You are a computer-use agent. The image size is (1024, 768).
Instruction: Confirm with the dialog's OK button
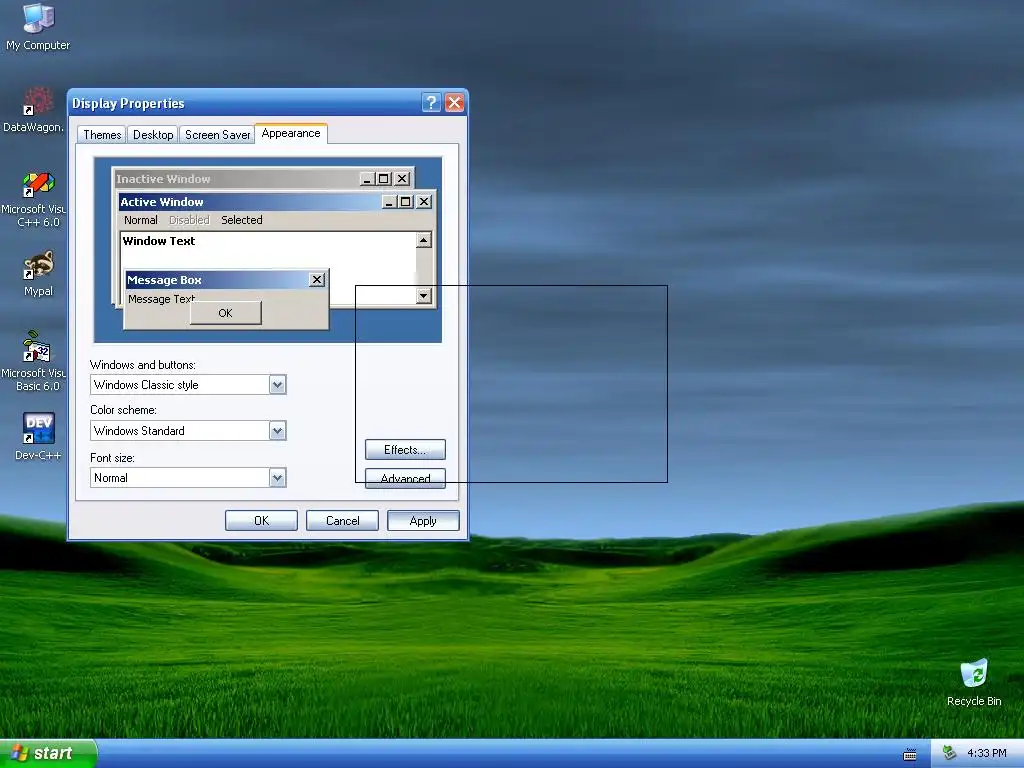click(261, 520)
